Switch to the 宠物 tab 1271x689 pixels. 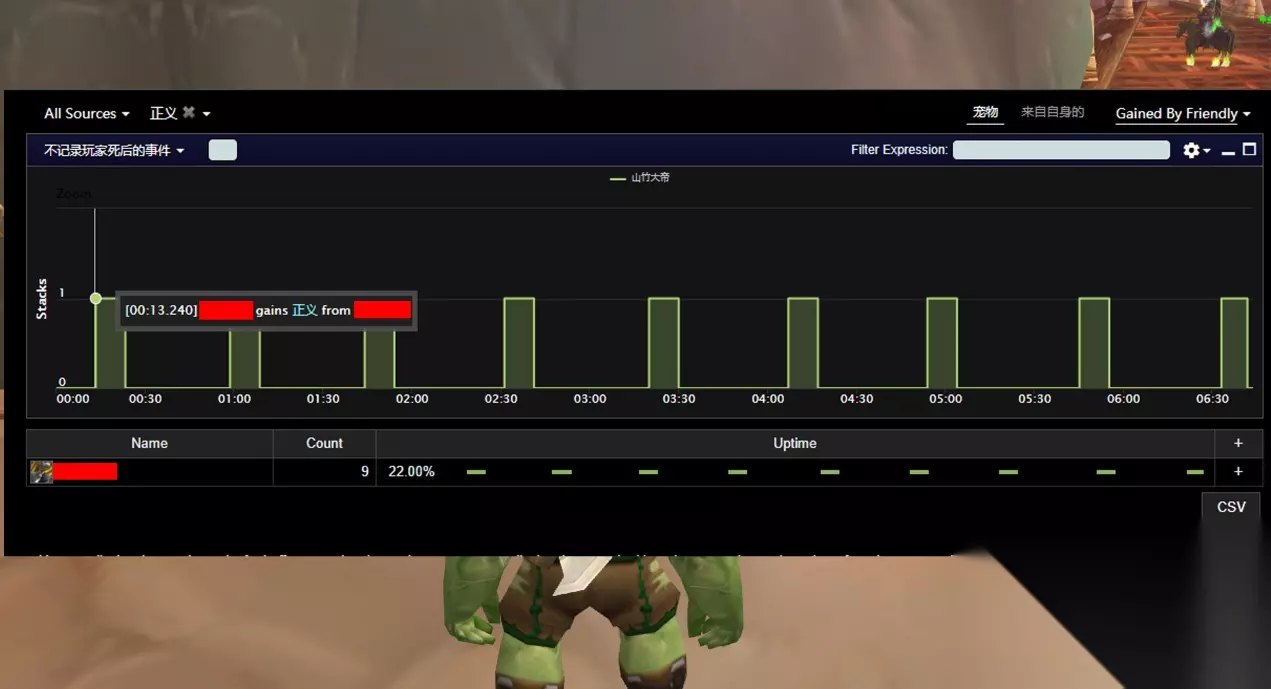tap(985, 113)
